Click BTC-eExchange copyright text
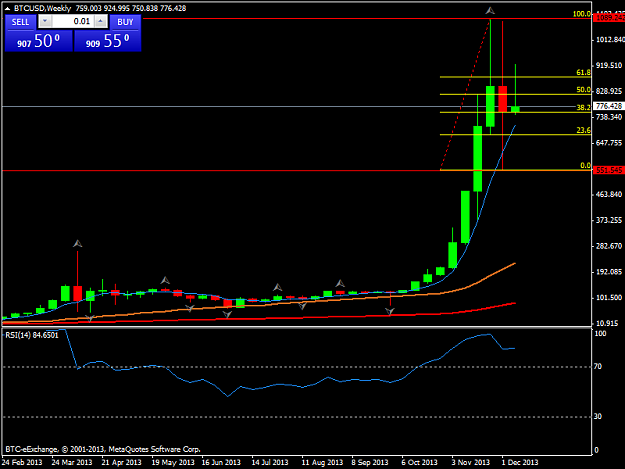Screen dimensions: 625x469 (103, 449)
